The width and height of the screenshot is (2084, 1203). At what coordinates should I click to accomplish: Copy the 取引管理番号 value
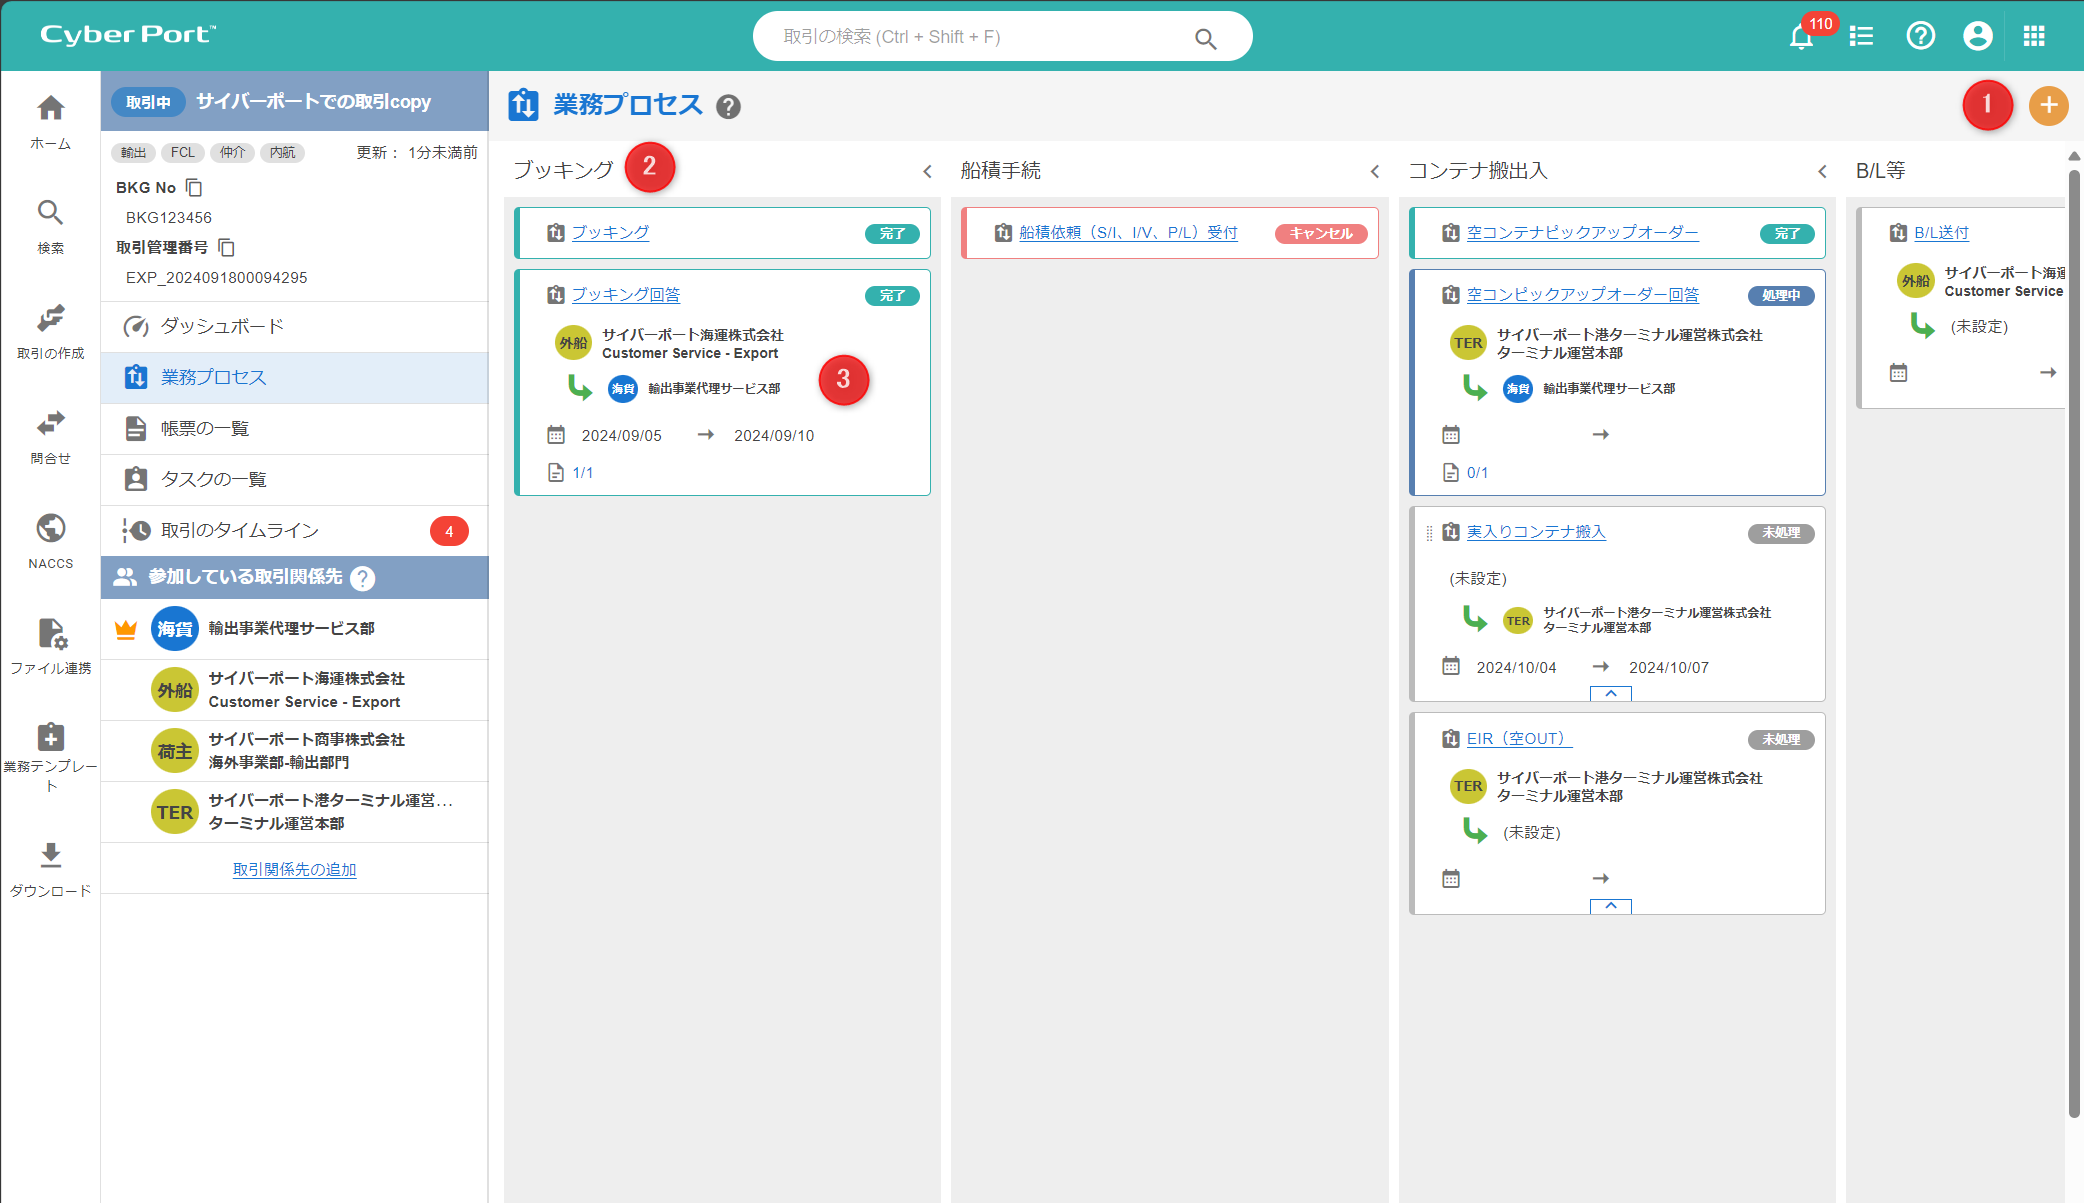click(x=227, y=247)
